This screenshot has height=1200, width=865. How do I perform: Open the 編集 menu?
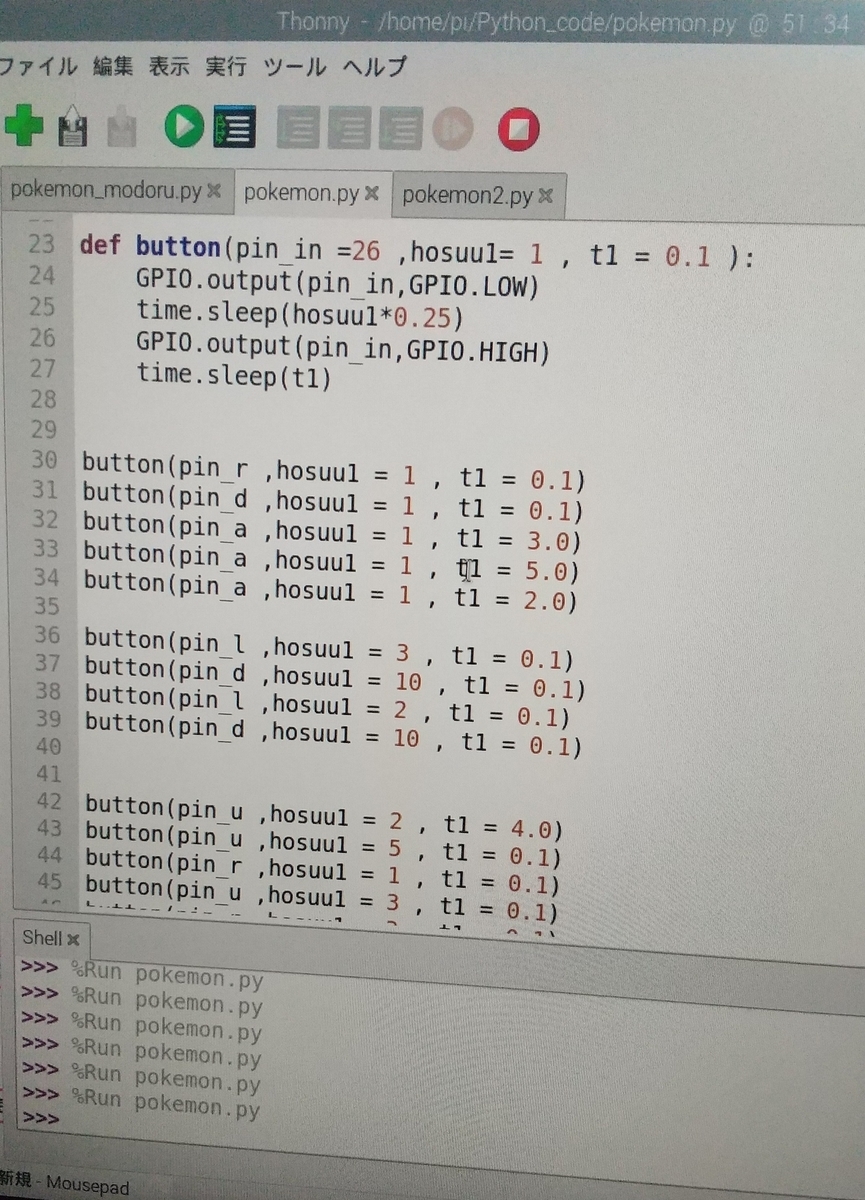click(112, 67)
